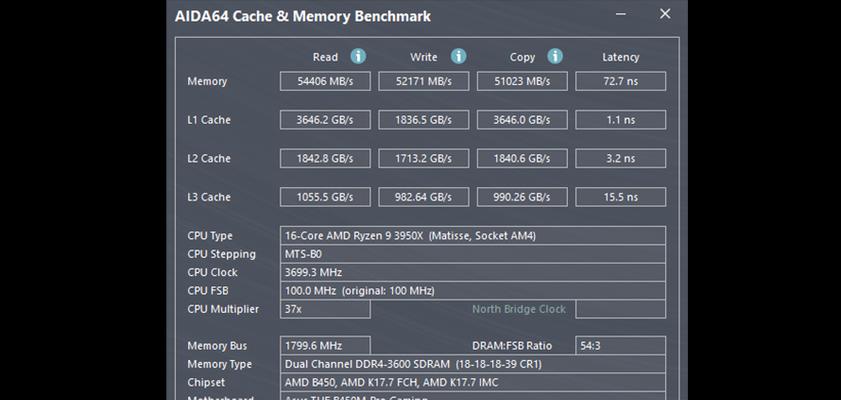Click the CPU Multiplier 37x field
The height and width of the screenshot is (400, 841).
(x=325, y=309)
